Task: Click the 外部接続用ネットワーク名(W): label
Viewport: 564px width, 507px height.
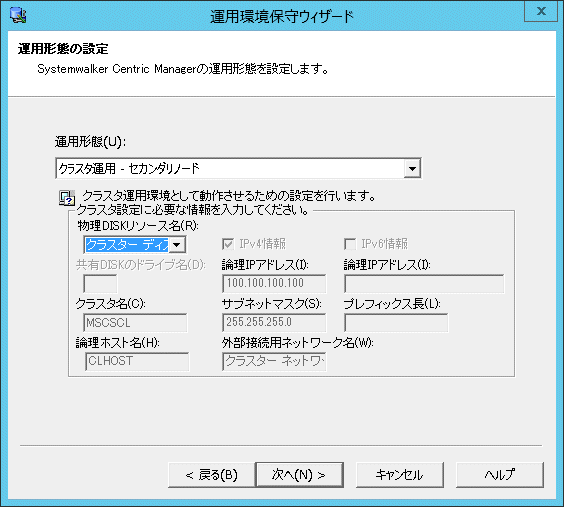Action: coord(297,343)
